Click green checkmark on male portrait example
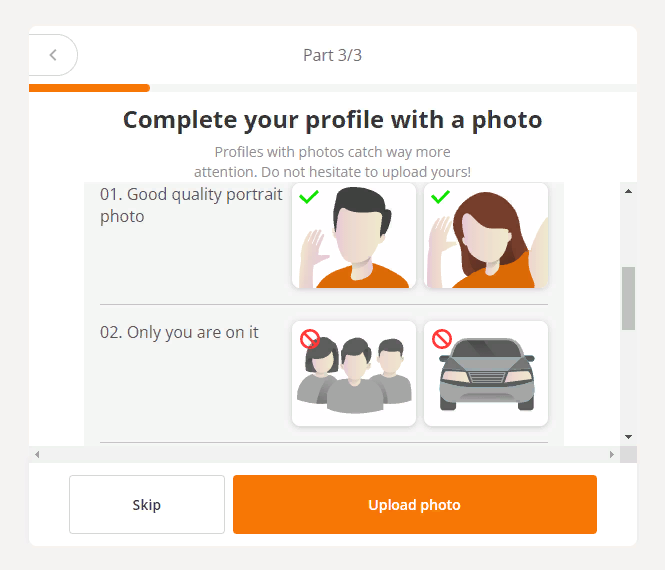This screenshot has width=665, height=570. 309,198
